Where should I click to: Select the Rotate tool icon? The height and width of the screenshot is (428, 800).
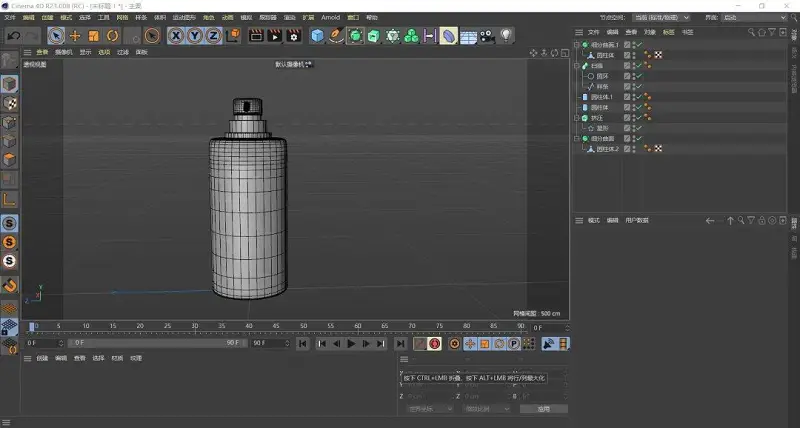tap(113, 36)
